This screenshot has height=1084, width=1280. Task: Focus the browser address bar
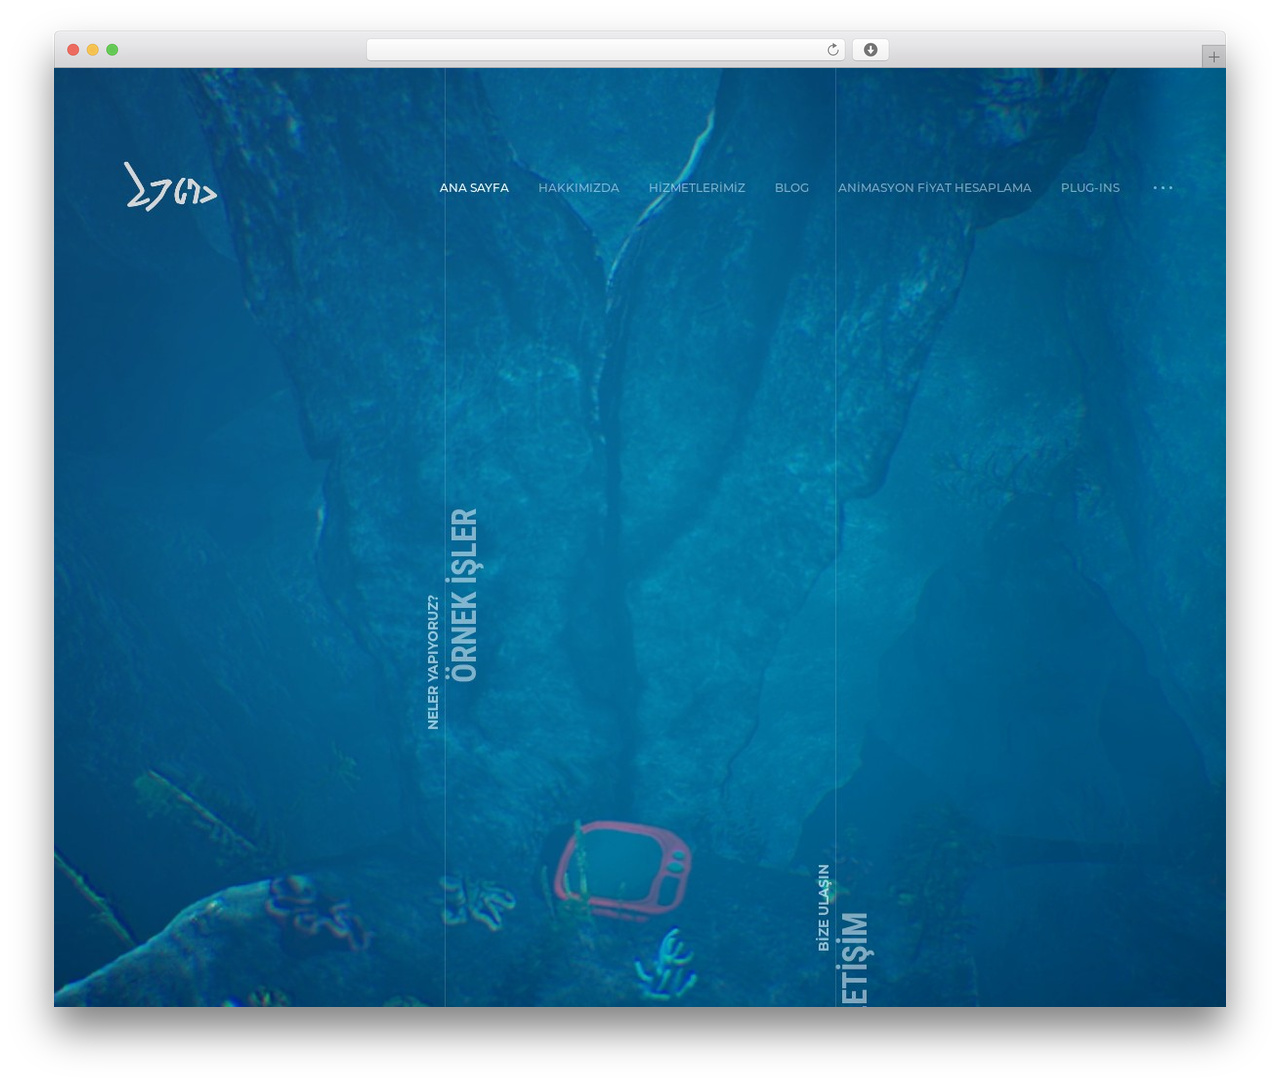606,50
